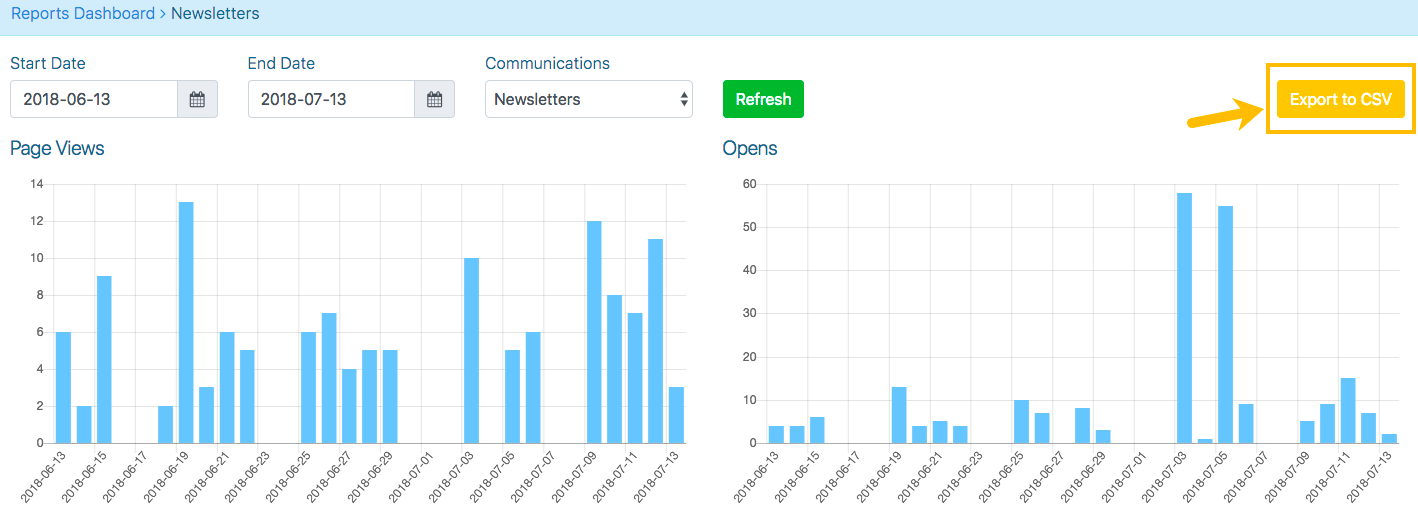Select the Page Views bar for 2018-07-09

pos(594,332)
